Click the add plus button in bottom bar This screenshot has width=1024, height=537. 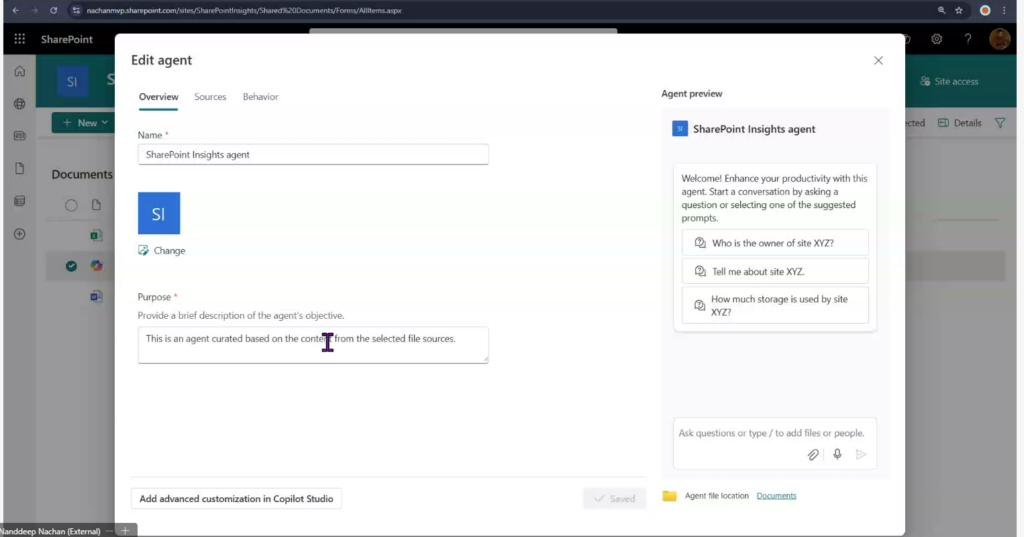pos(125,530)
